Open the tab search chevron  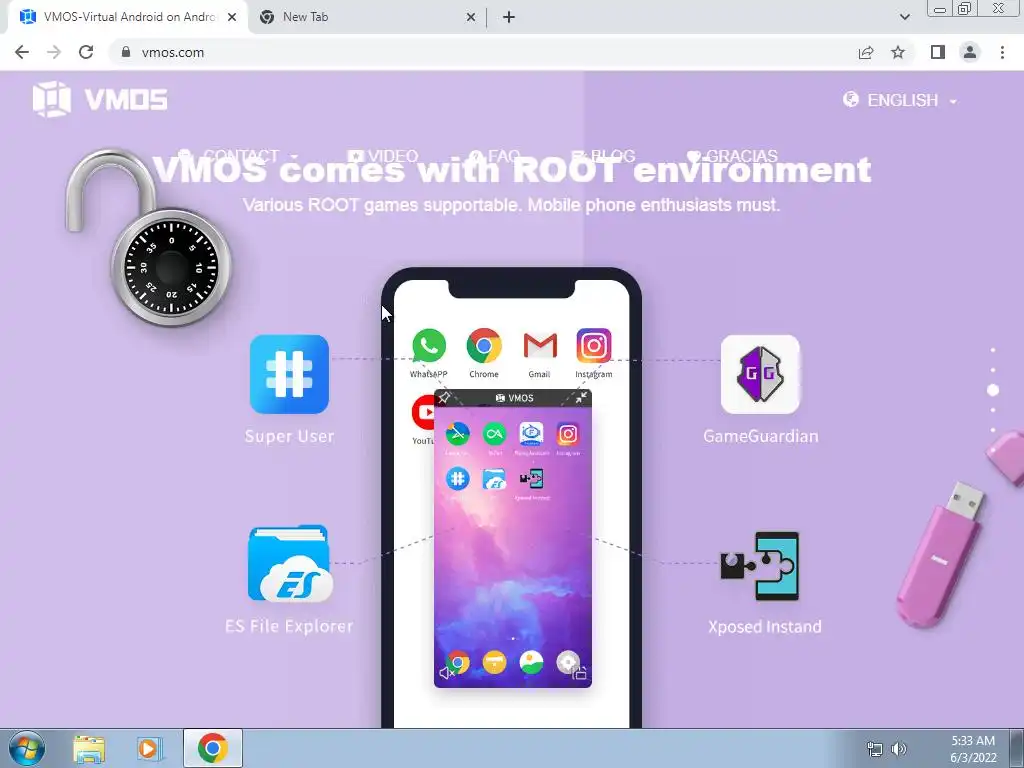[x=904, y=17]
